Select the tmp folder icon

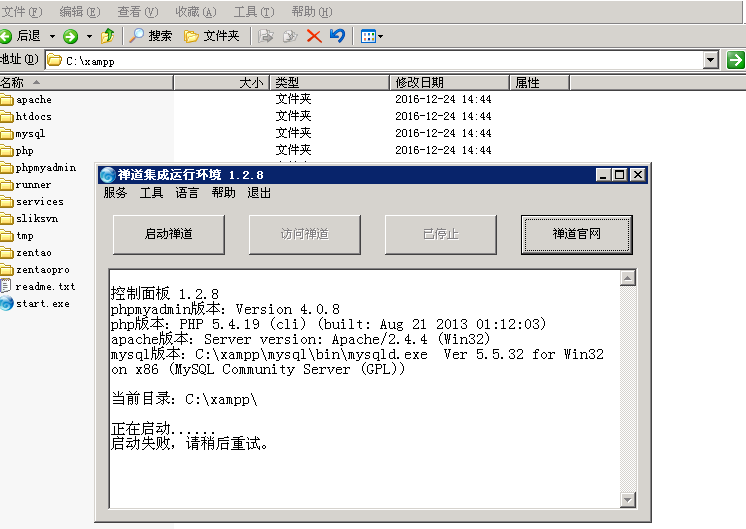tap(7, 235)
